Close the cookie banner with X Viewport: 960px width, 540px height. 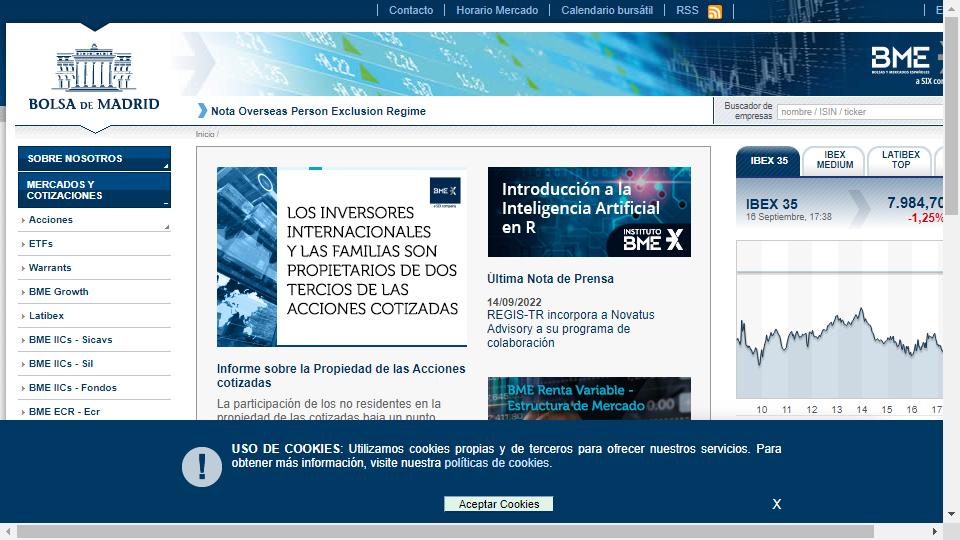(776, 504)
